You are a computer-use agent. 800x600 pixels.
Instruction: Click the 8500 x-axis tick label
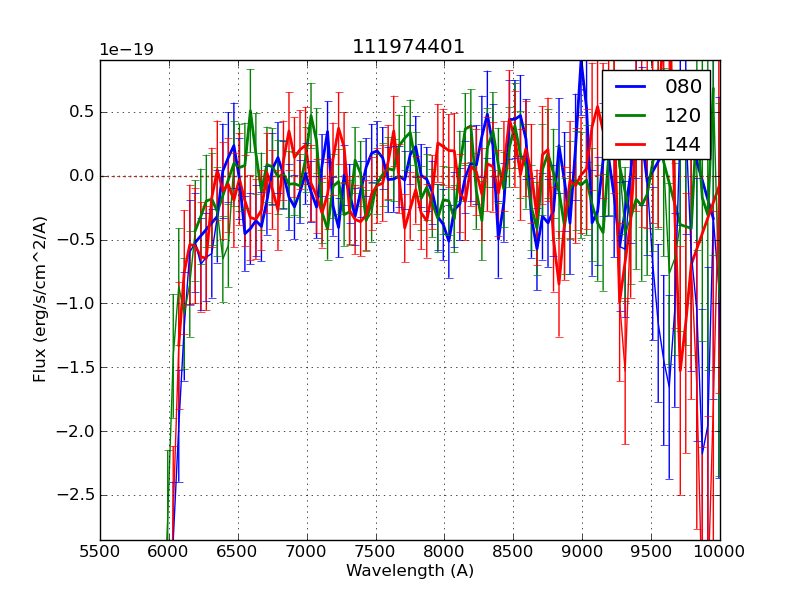(x=513, y=551)
